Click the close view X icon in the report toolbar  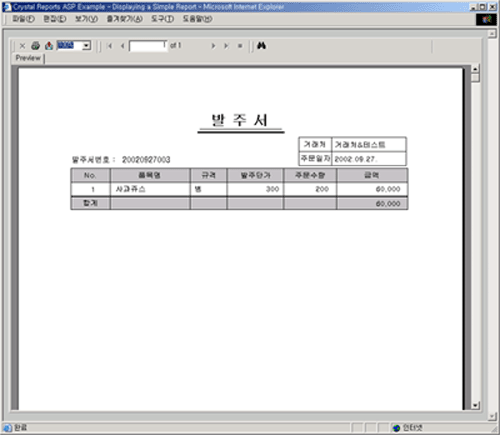click(x=22, y=46)
